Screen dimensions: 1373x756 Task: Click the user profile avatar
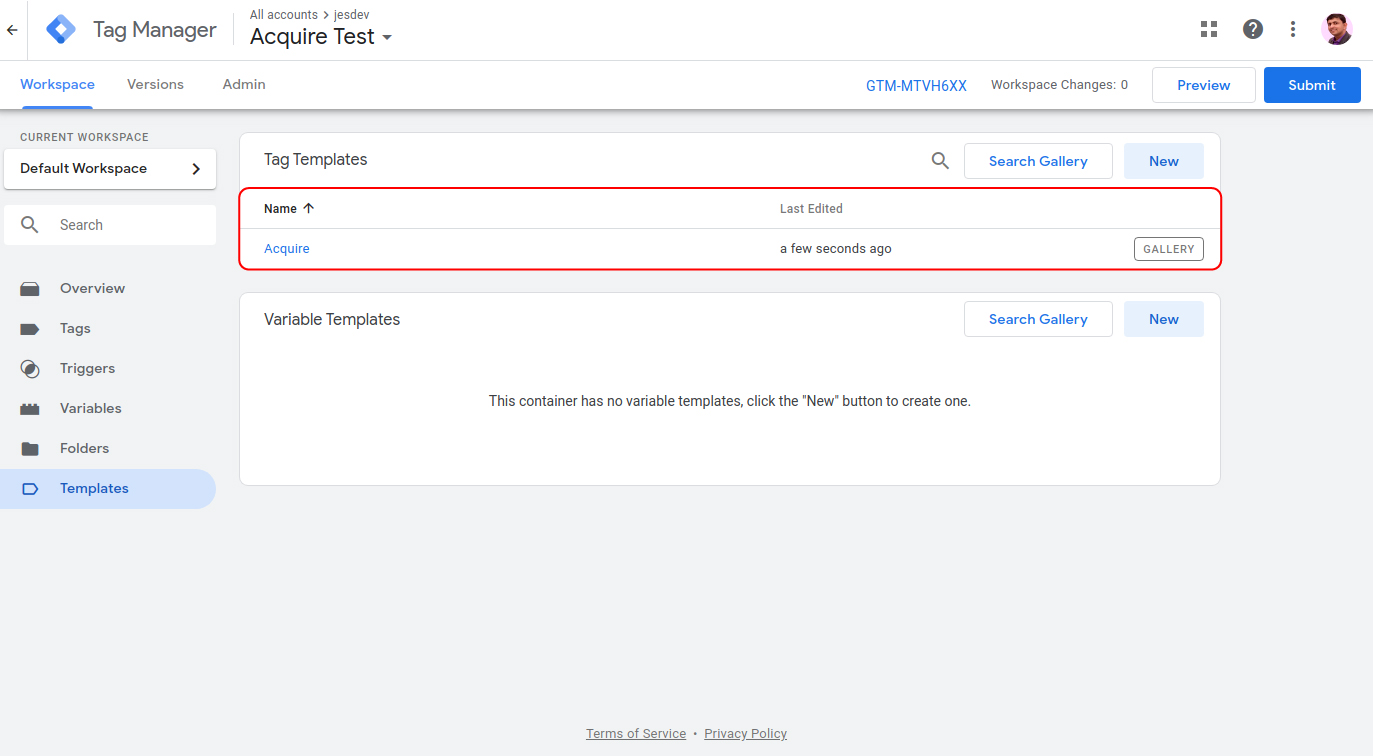click(1336, 29)
